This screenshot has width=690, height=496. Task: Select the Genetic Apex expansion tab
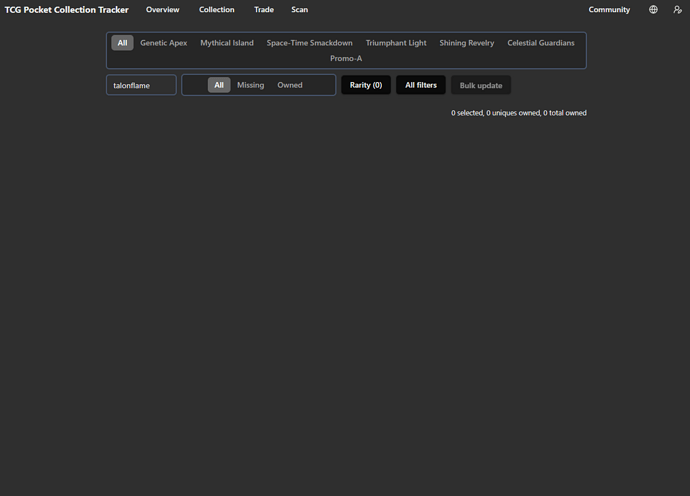coord(163,43)
